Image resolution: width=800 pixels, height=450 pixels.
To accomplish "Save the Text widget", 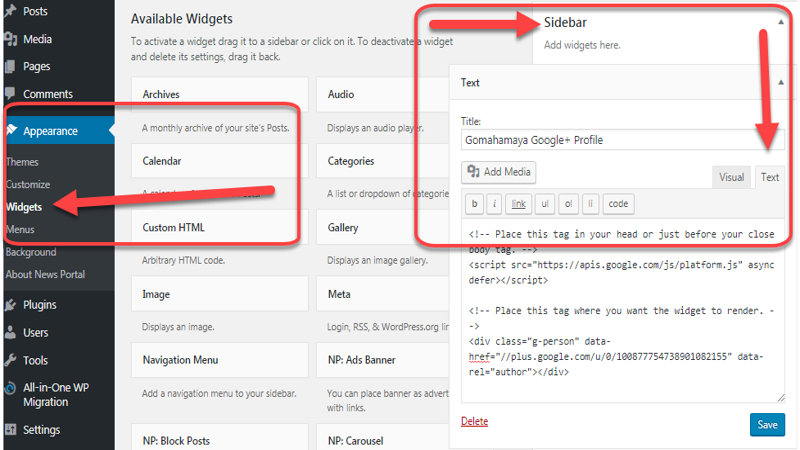I will pyautogui.click(x=767, y=424).
